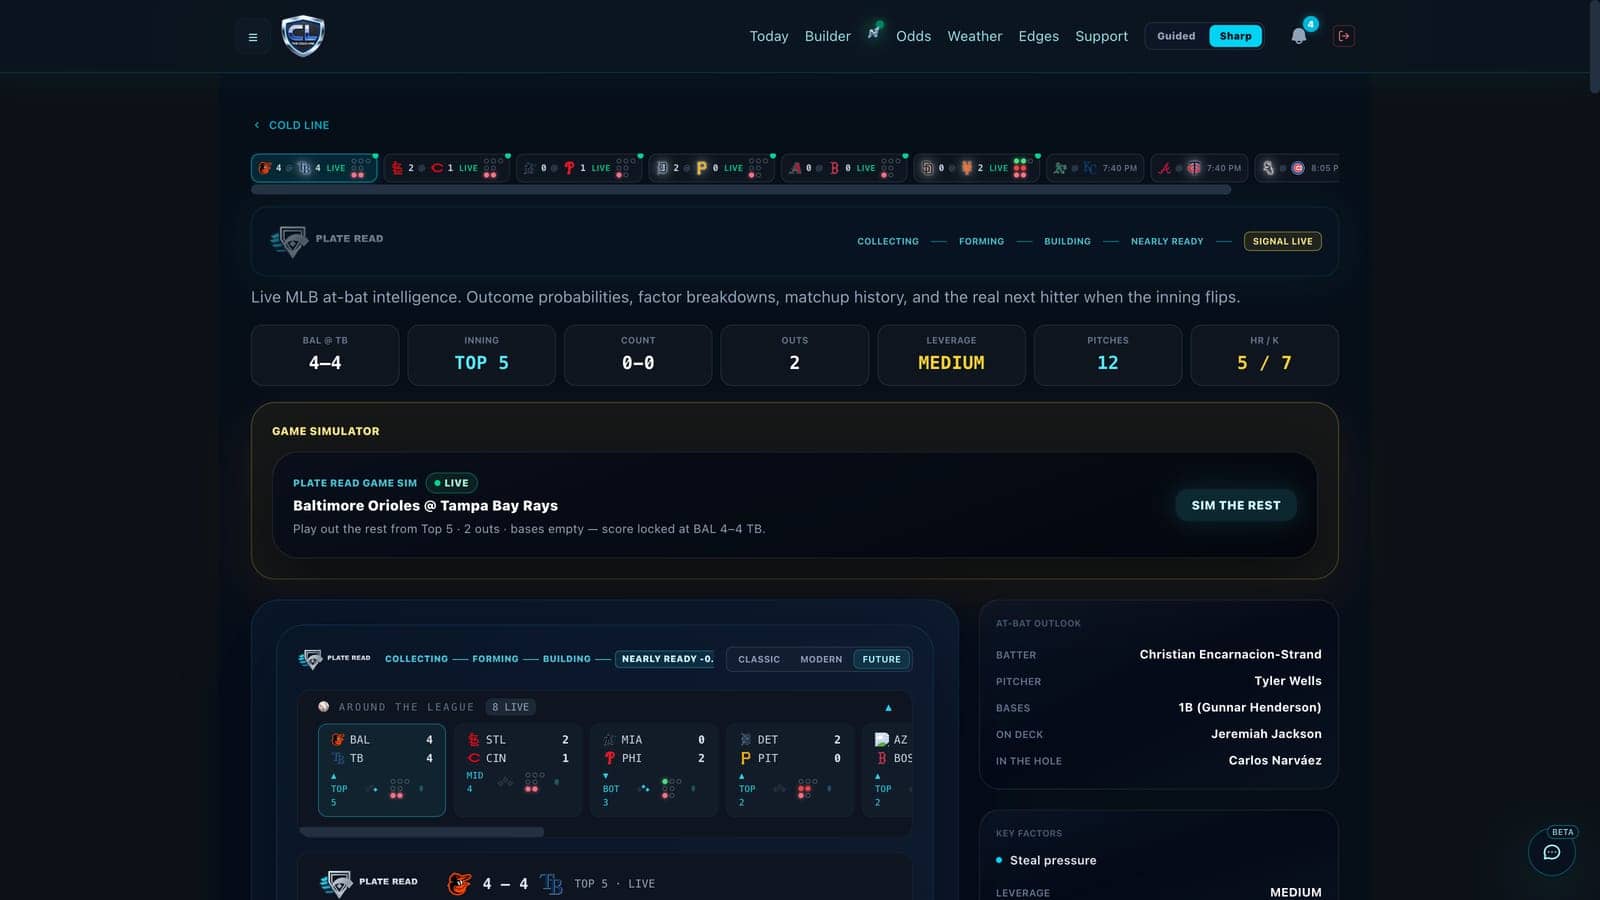
Task: Open the AZ vs BOS league card
Action: click(888, 770)
